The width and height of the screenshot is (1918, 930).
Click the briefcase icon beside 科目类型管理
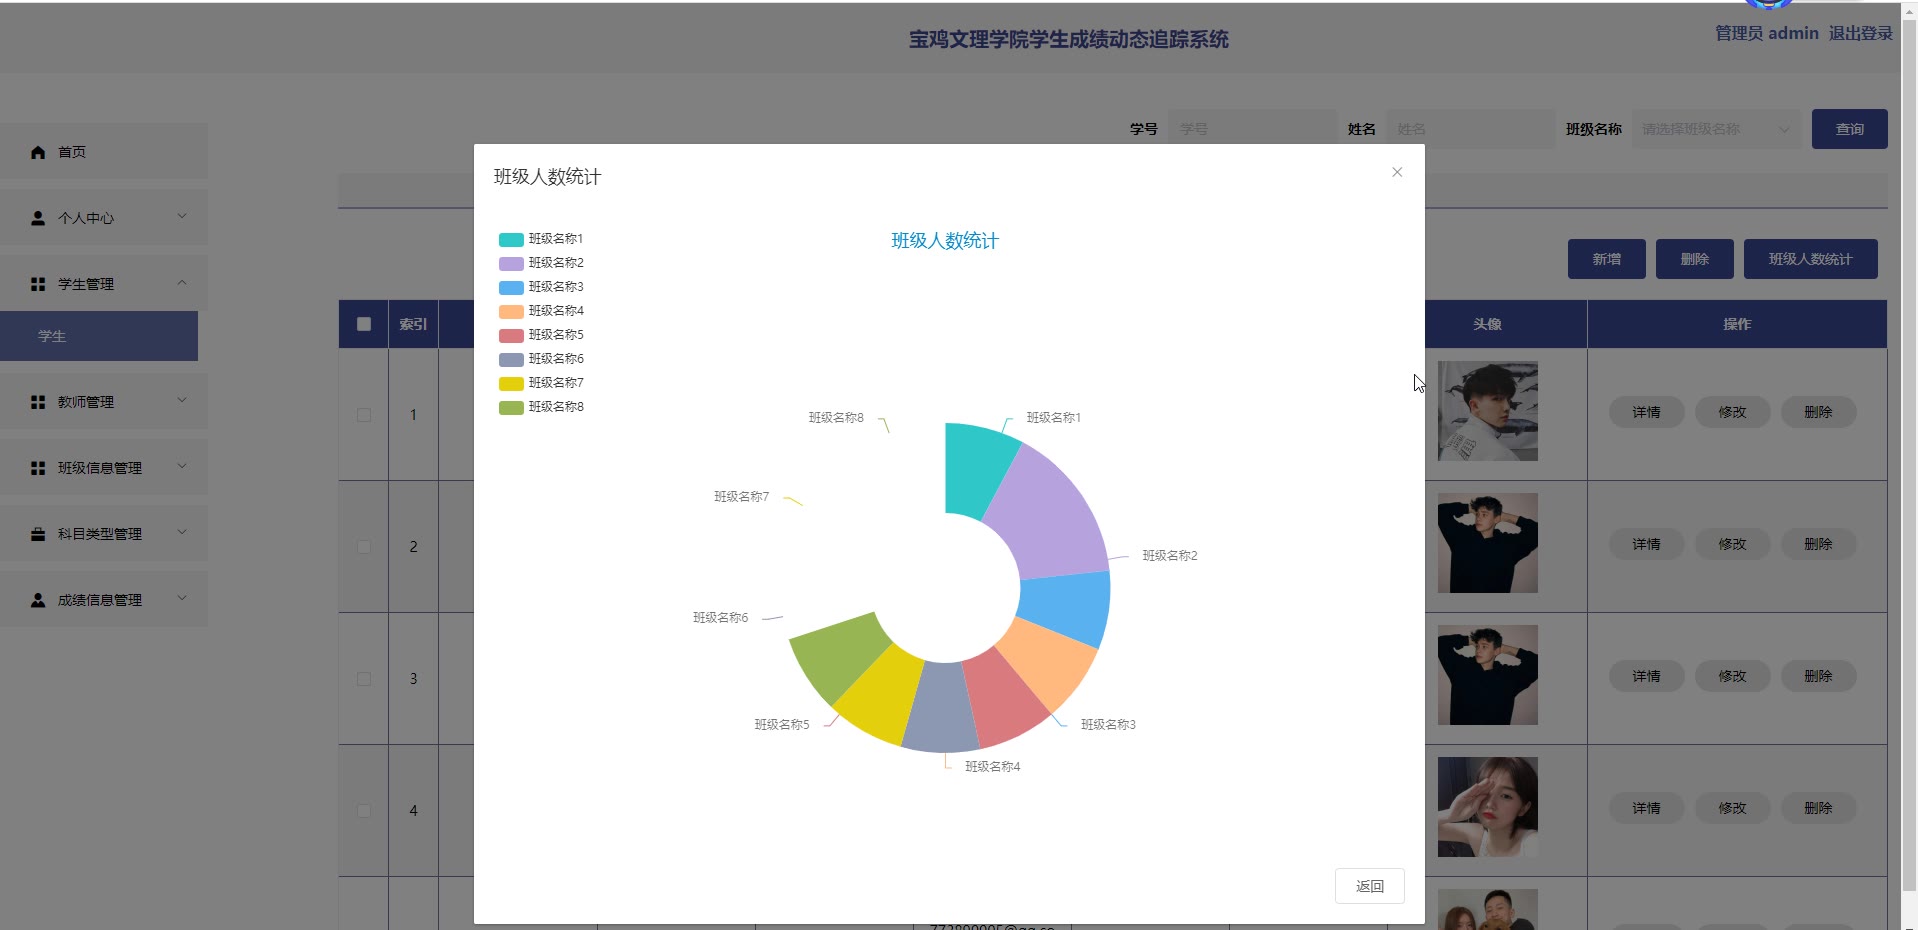click(38, 534)
